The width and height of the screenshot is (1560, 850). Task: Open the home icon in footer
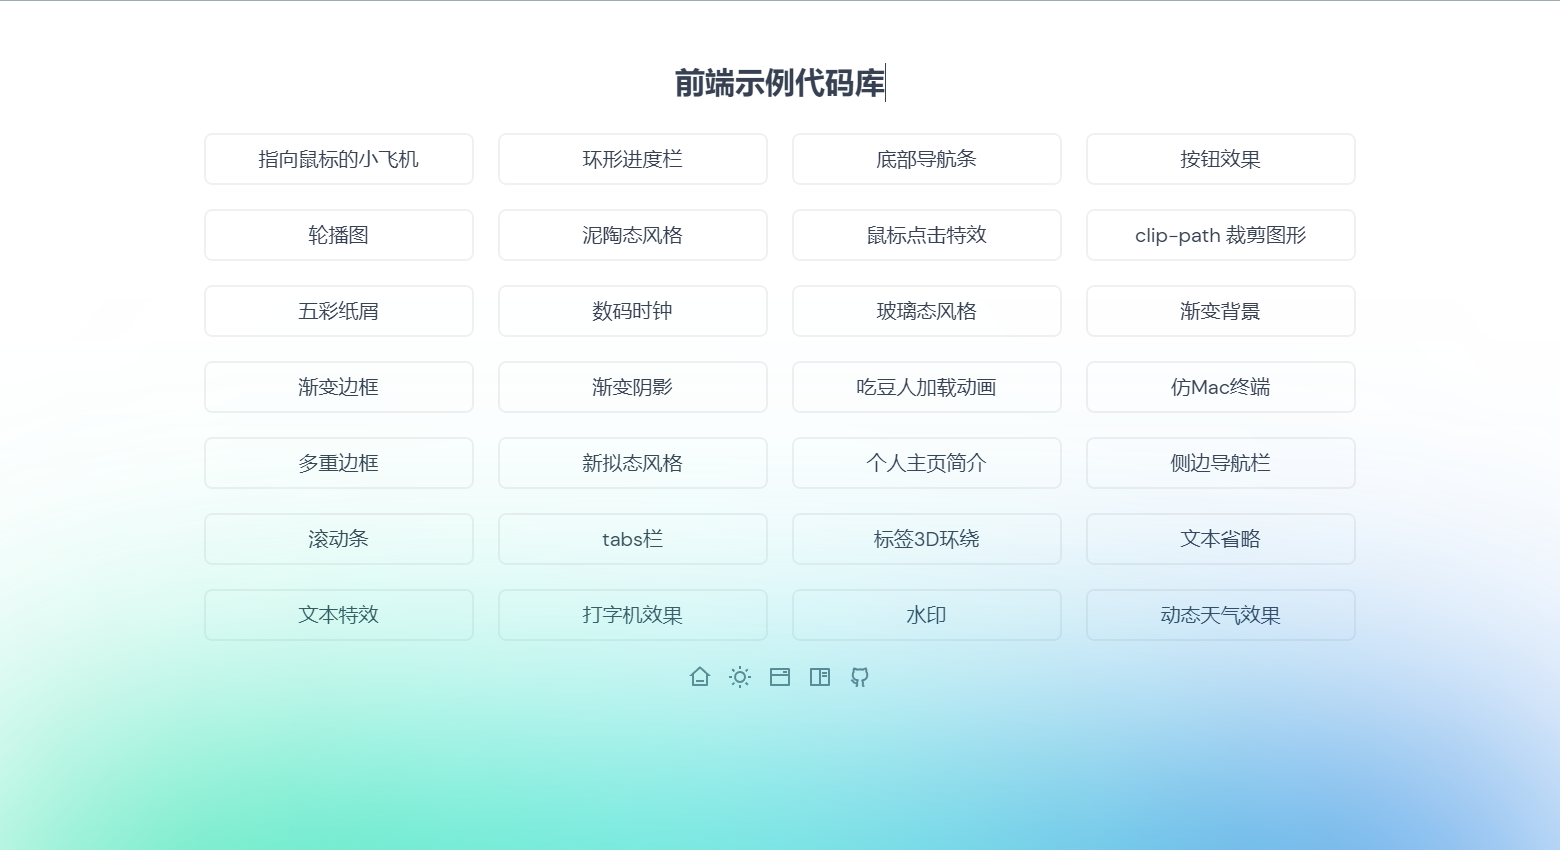point(700,677)
